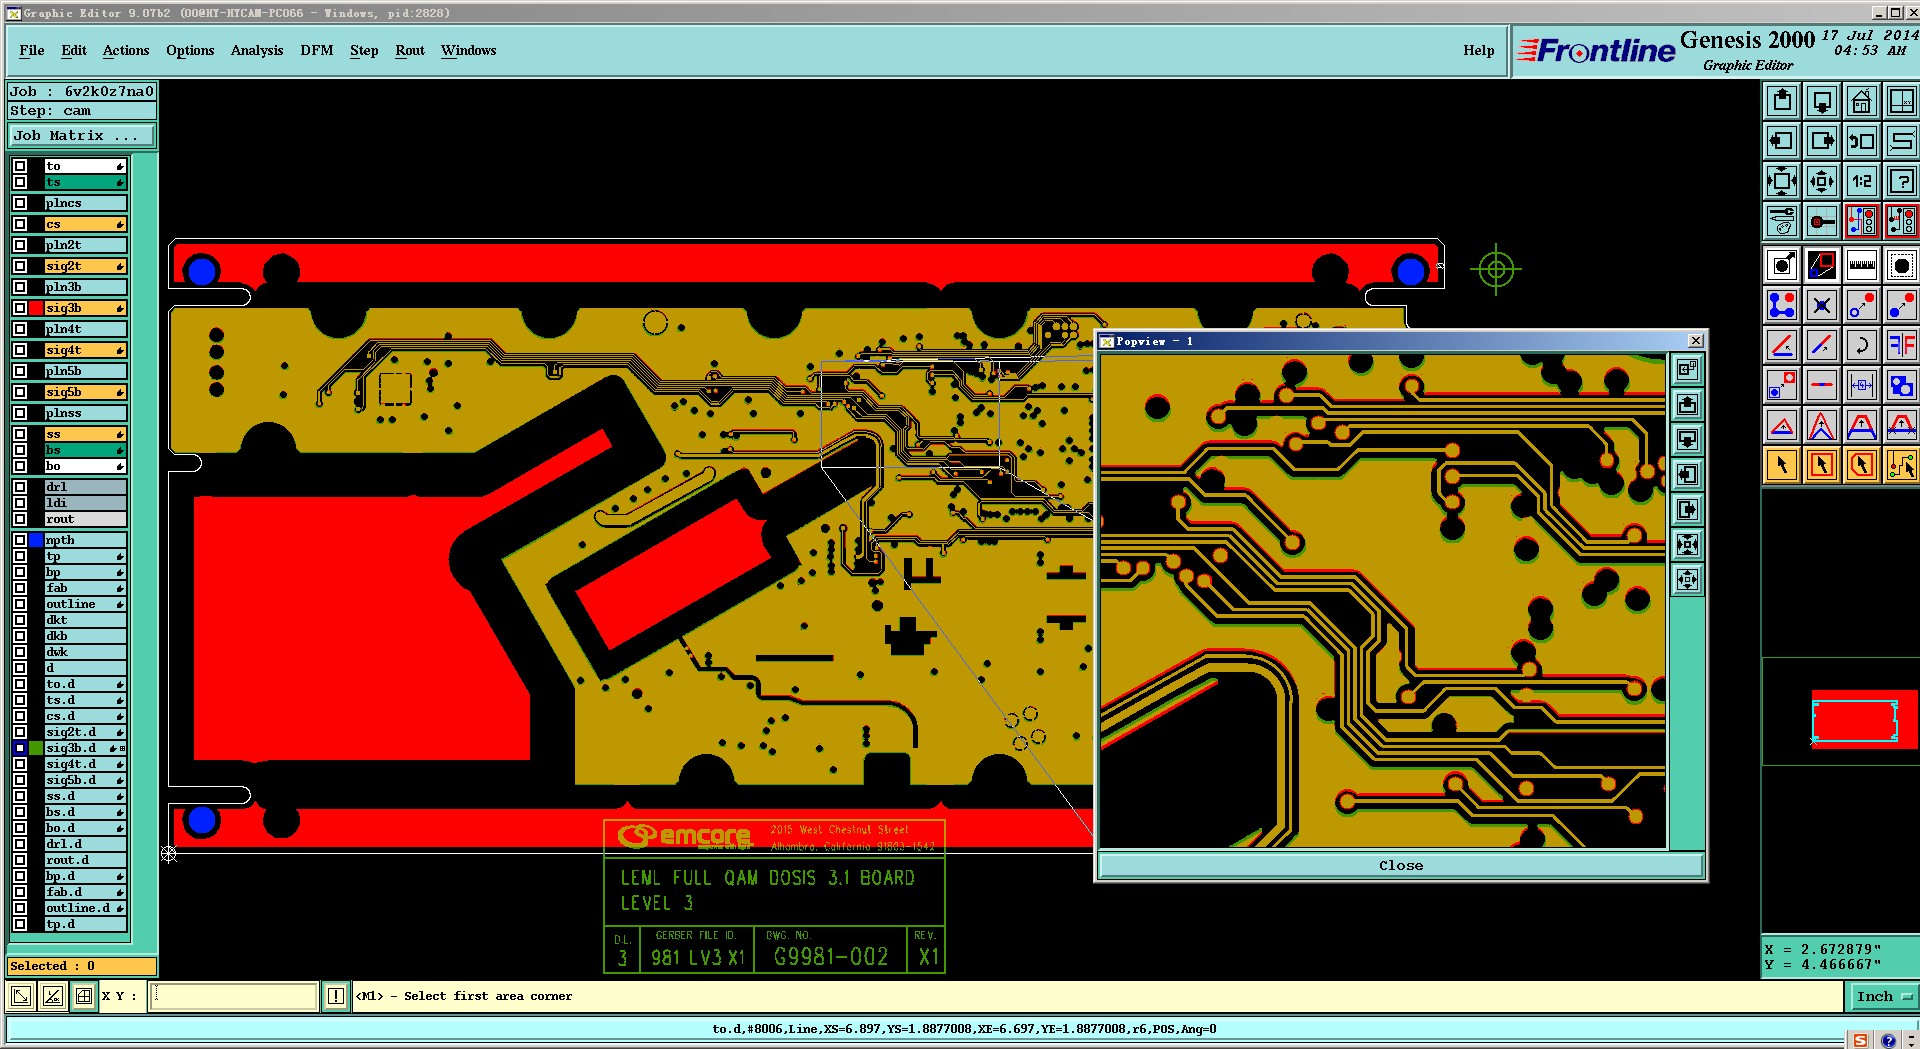
Task: Toggle checkbox for layer cs
Action: click(x=20, y=224)
